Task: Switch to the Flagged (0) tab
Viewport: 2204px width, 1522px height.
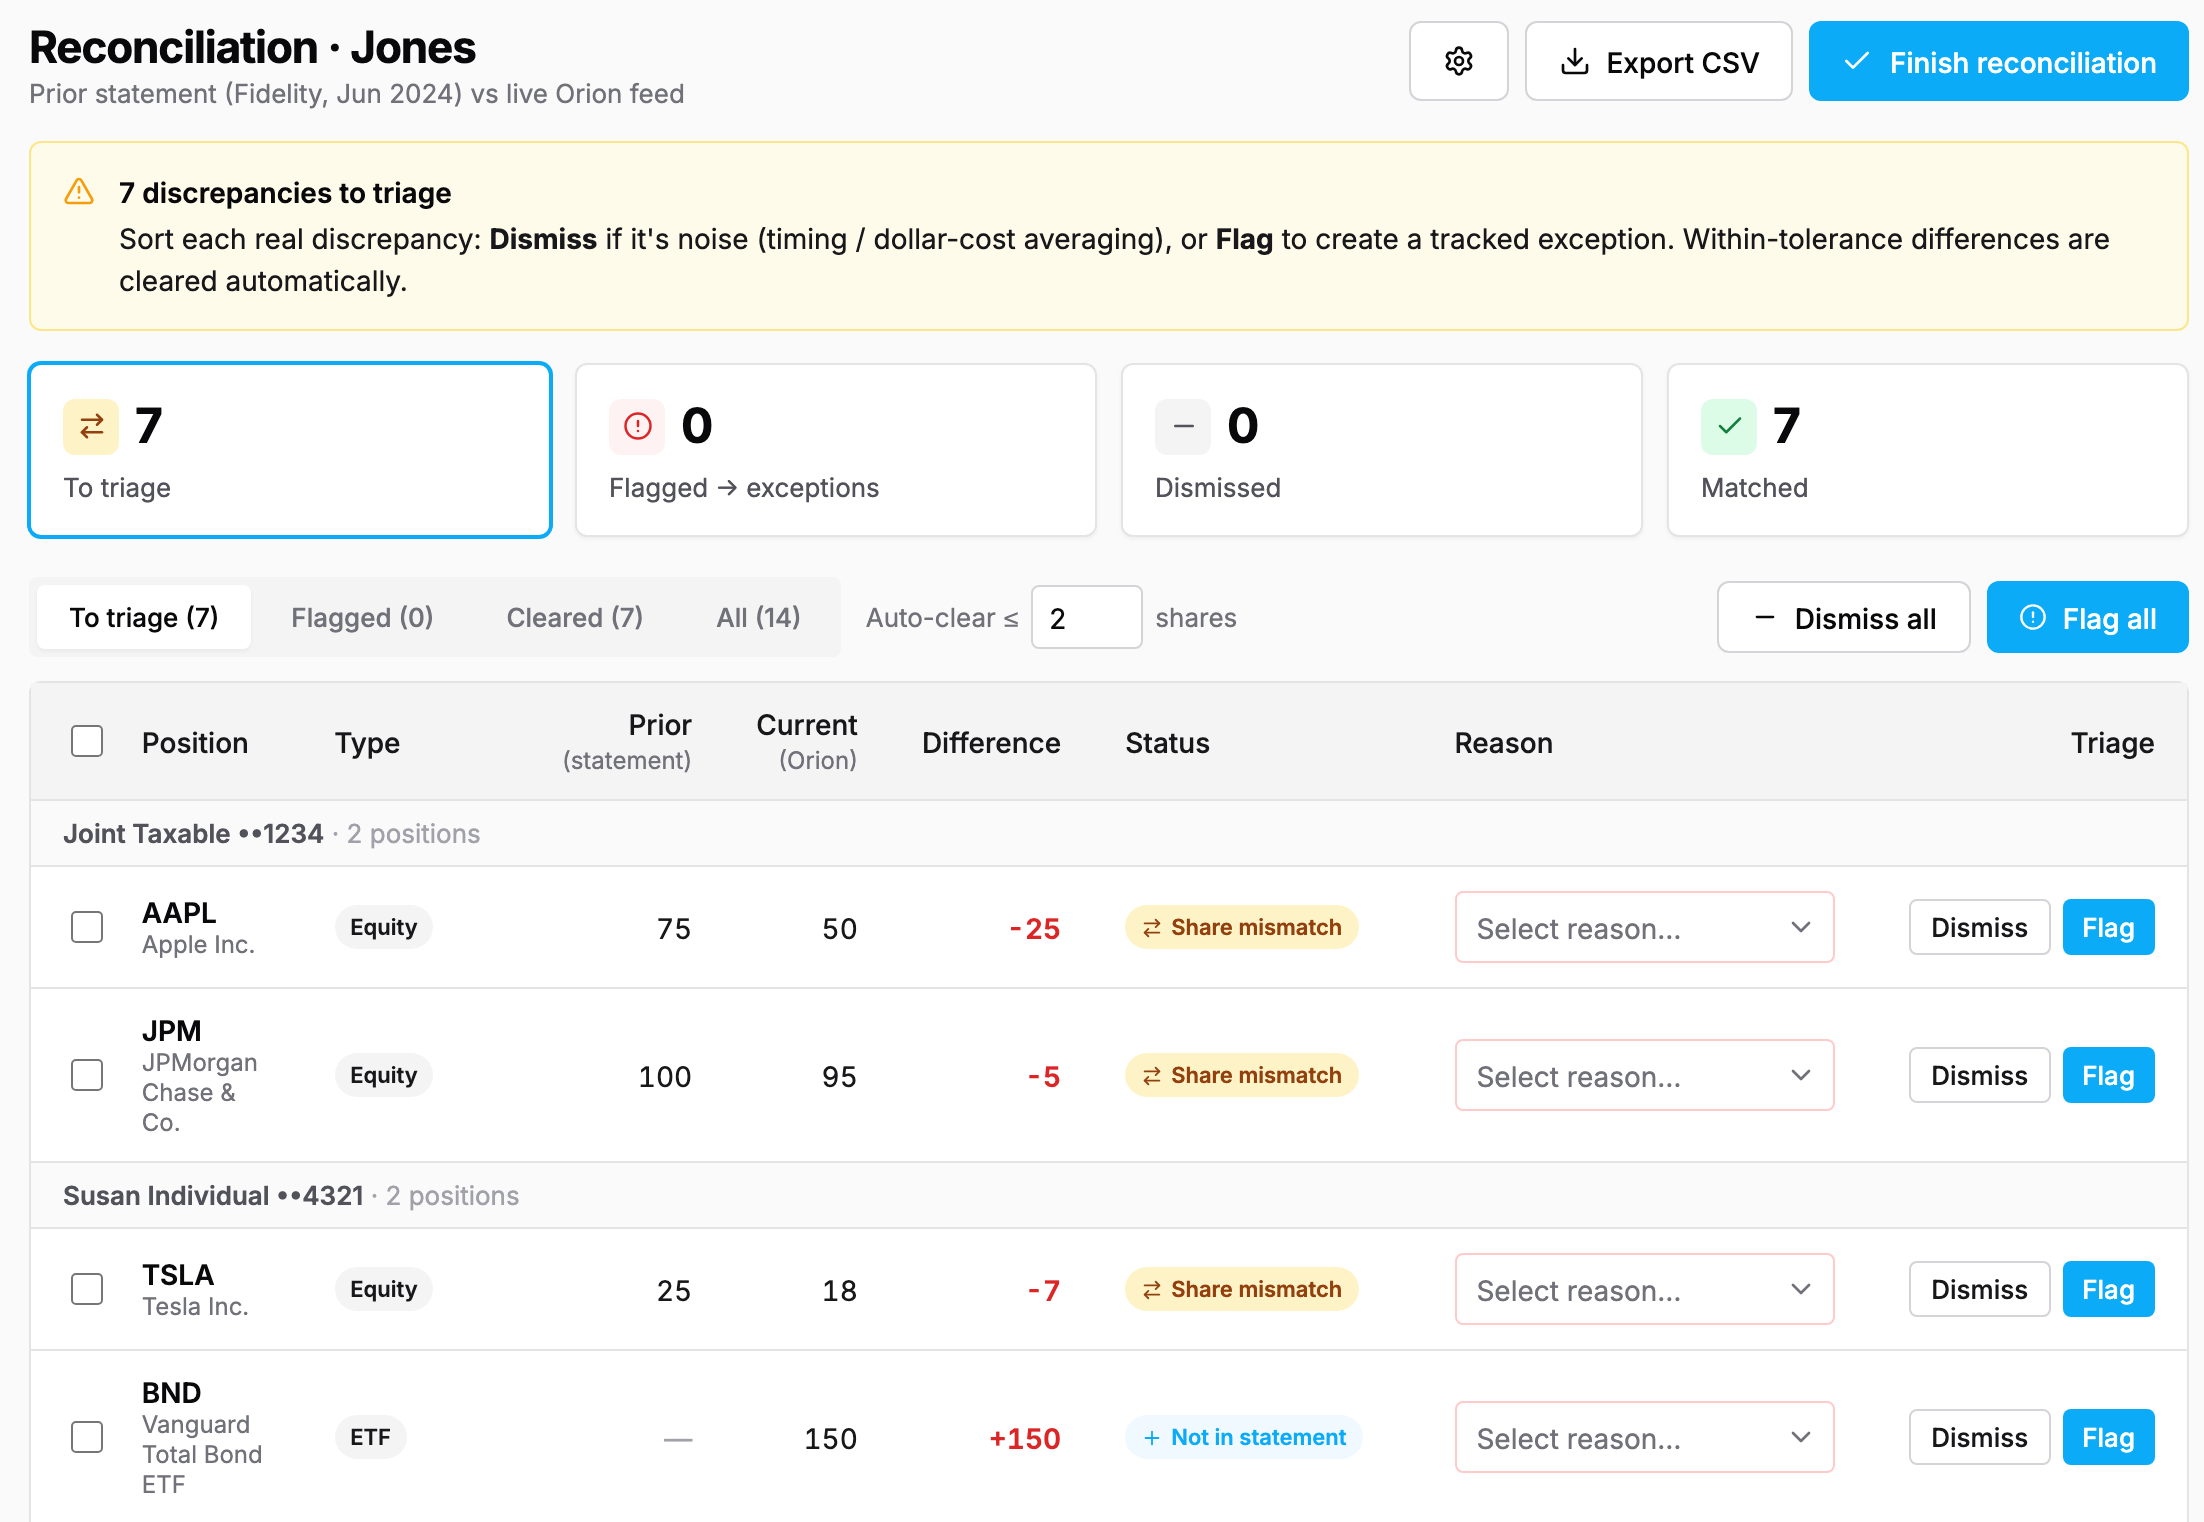Action: point(362,618)
